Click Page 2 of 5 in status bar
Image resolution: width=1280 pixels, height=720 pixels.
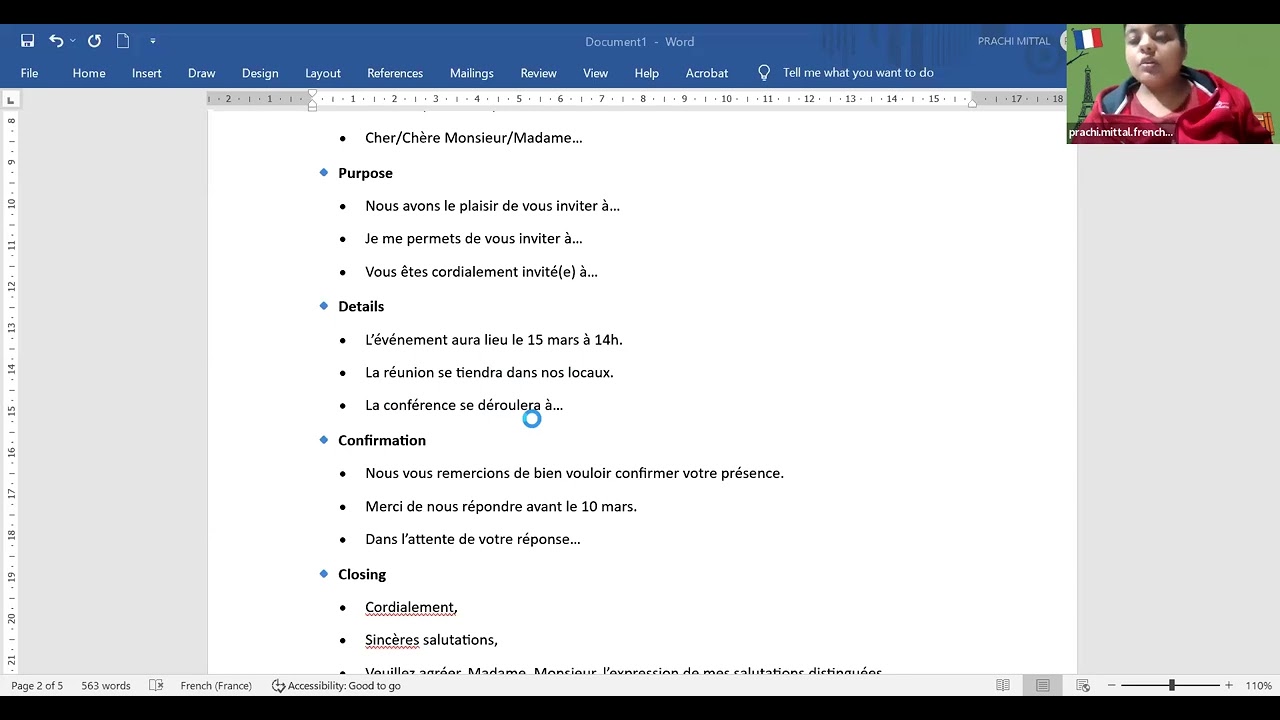[x=37, y=686]
